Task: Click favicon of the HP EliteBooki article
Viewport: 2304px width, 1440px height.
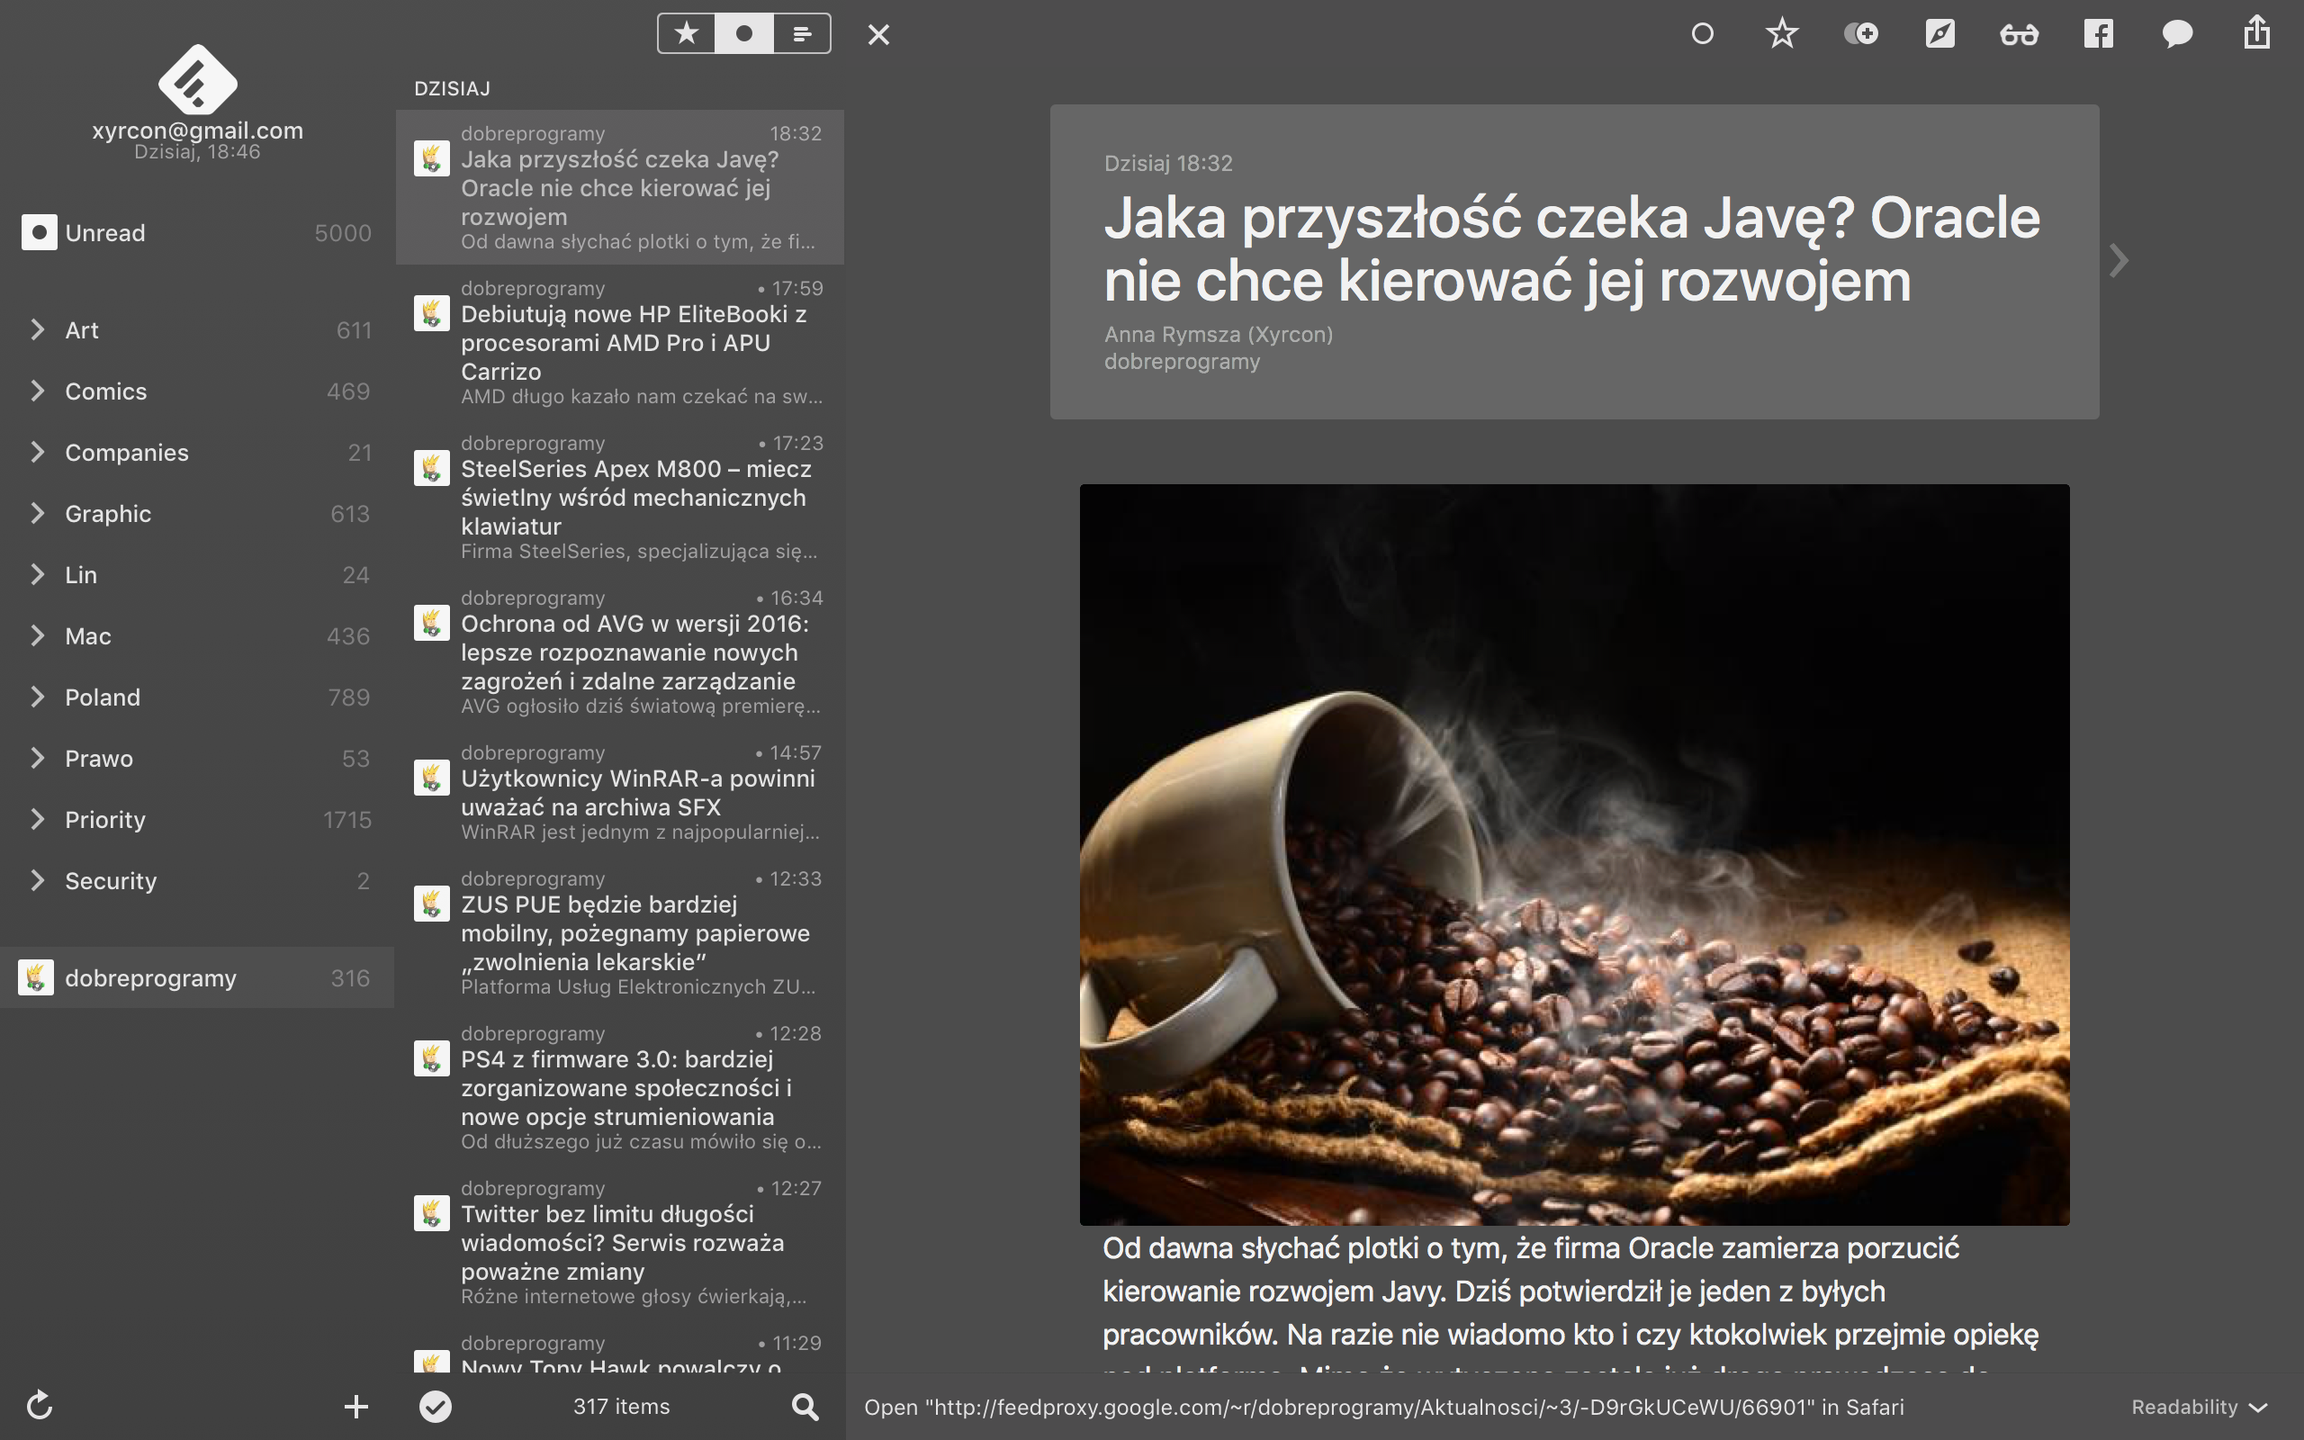Action: coord(432,314)
